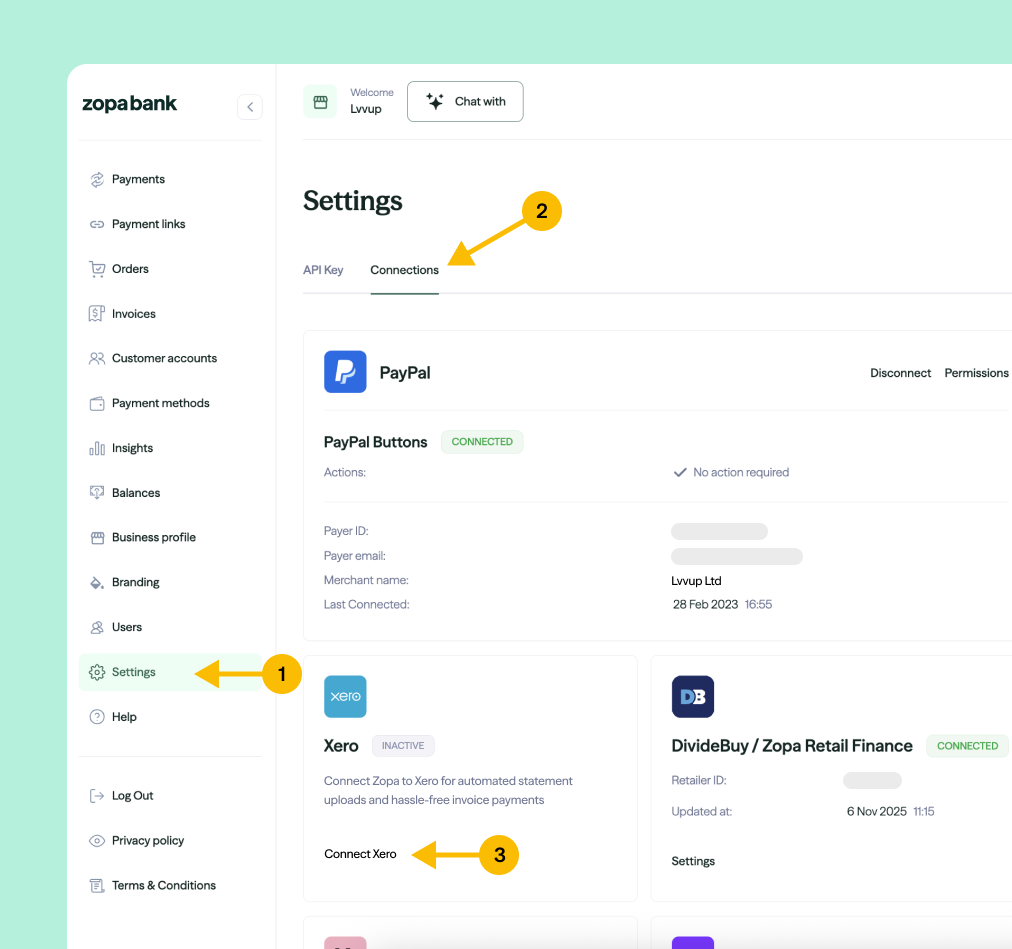Select the Payments icon in the sidebar

[x=97, y=179]
